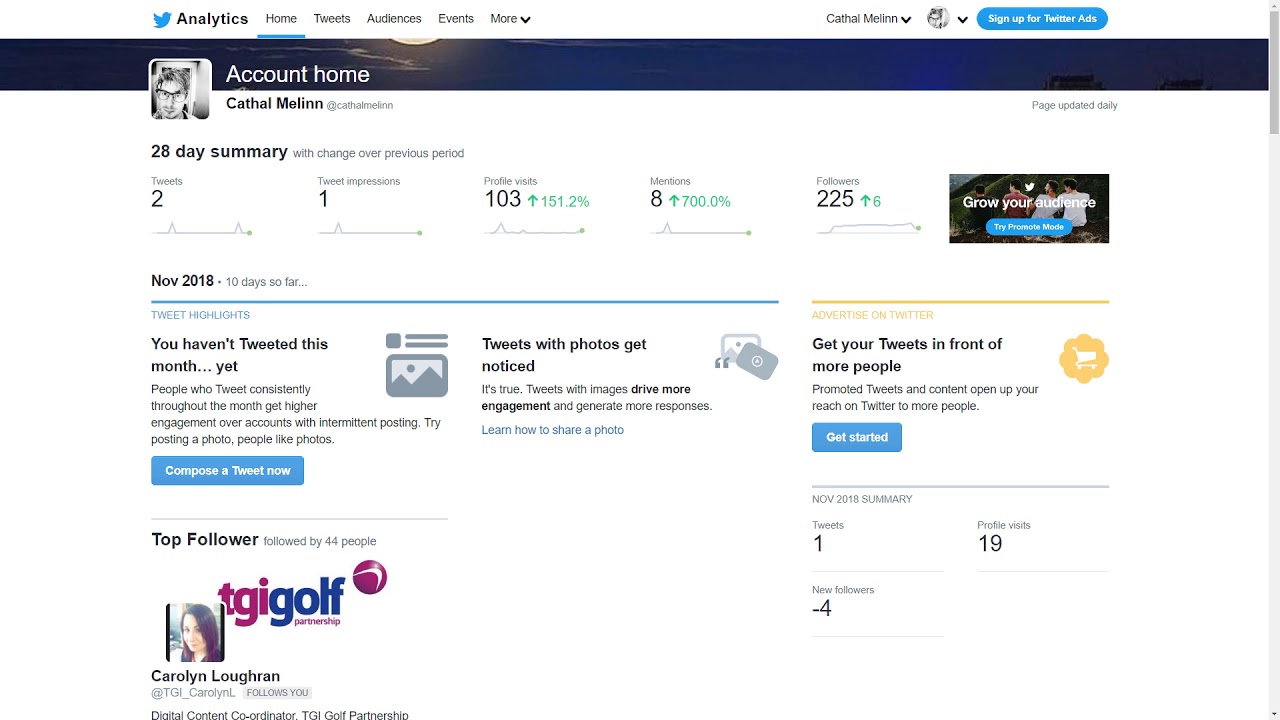Switch to the Events tab
Image resolution: width=1280 pixels, height=720 pixels.
click(456, 19)
